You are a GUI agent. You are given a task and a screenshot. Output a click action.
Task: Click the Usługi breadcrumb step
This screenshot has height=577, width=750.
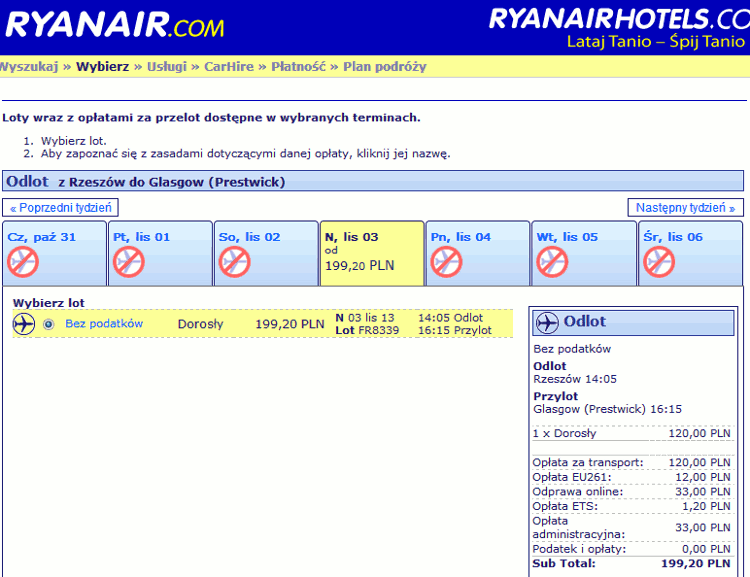tap(166, 66)
